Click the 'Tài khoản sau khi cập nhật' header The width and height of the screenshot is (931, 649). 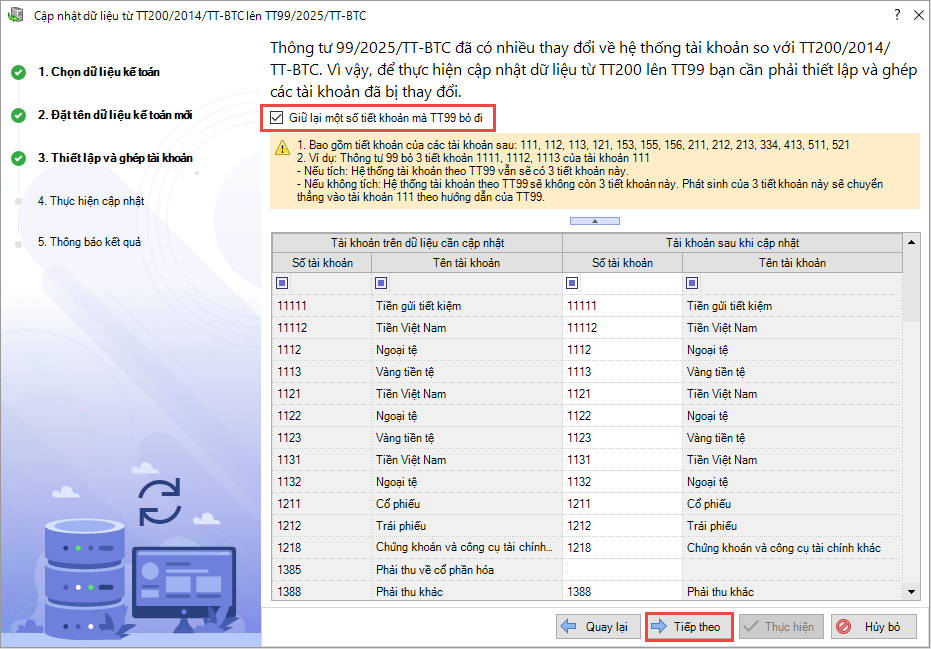pyautogui.click(x=732, y=243)
